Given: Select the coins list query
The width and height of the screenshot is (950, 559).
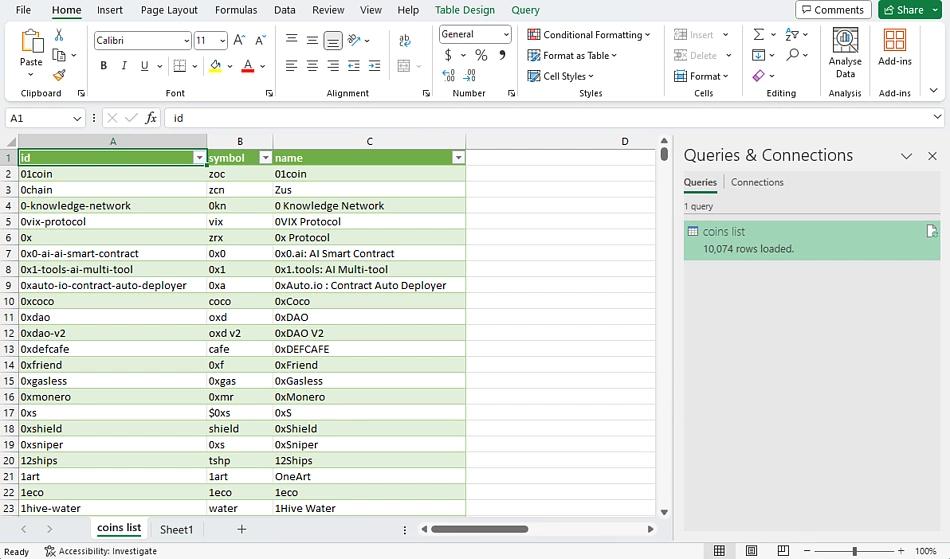Looking at the screenshot, I should pos(812,240).
